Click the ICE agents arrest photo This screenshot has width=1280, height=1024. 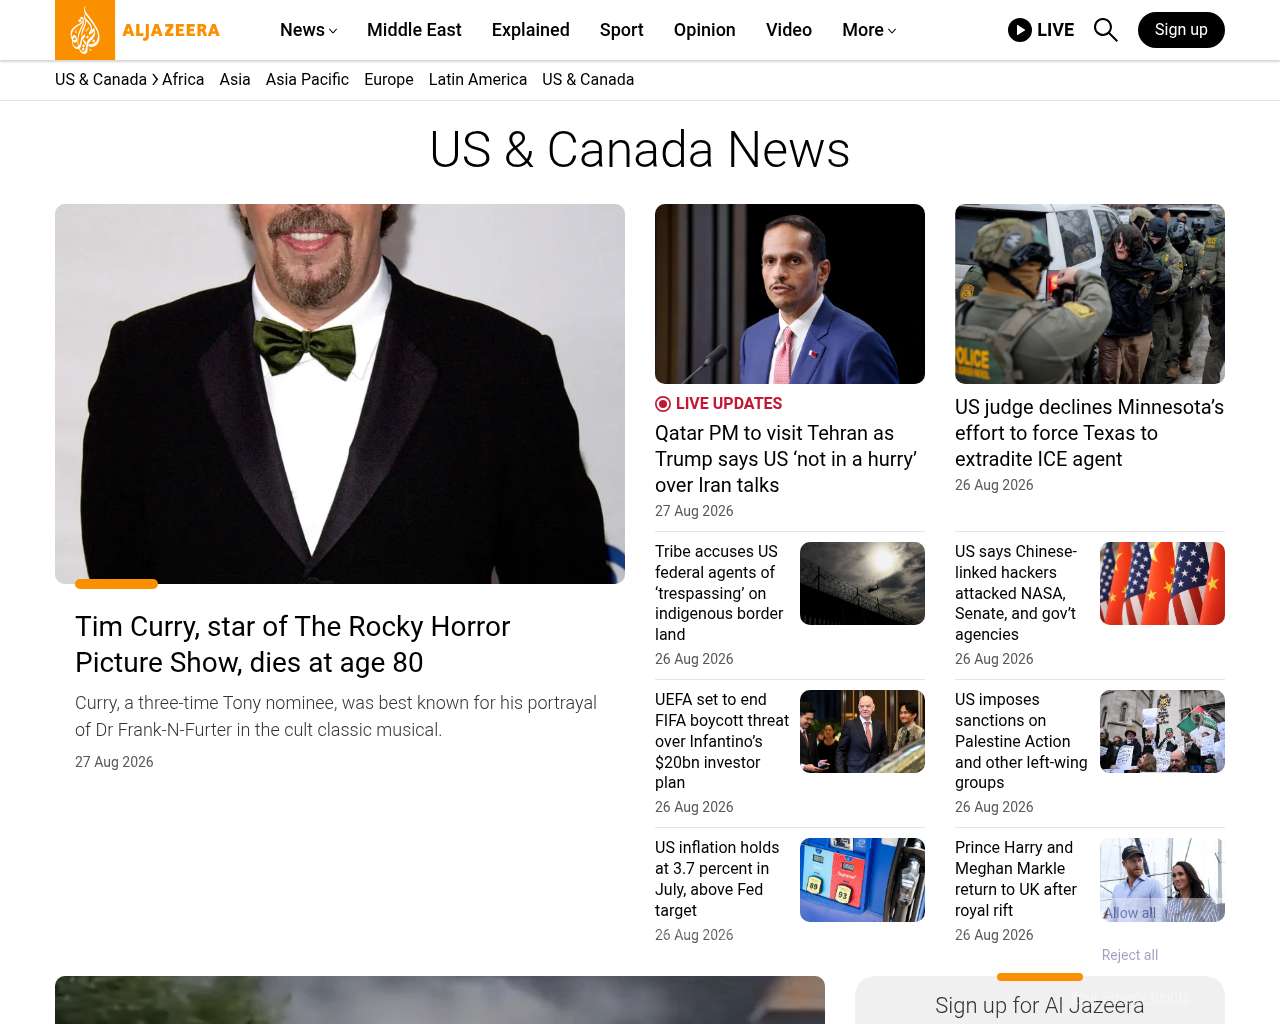(1090, 294)
